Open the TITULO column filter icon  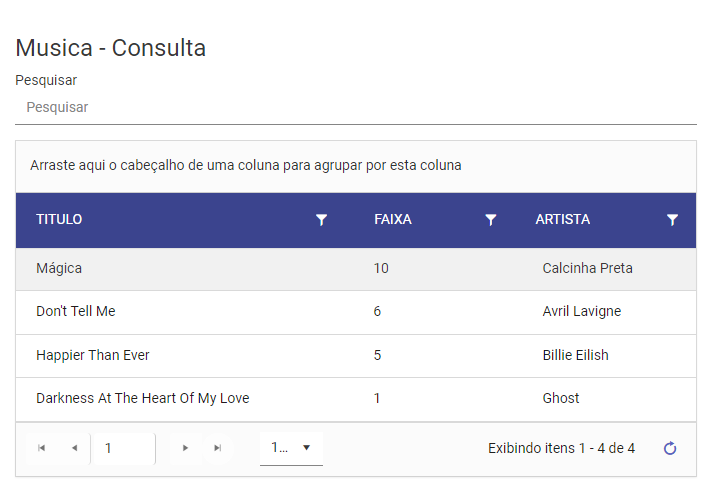321,220
